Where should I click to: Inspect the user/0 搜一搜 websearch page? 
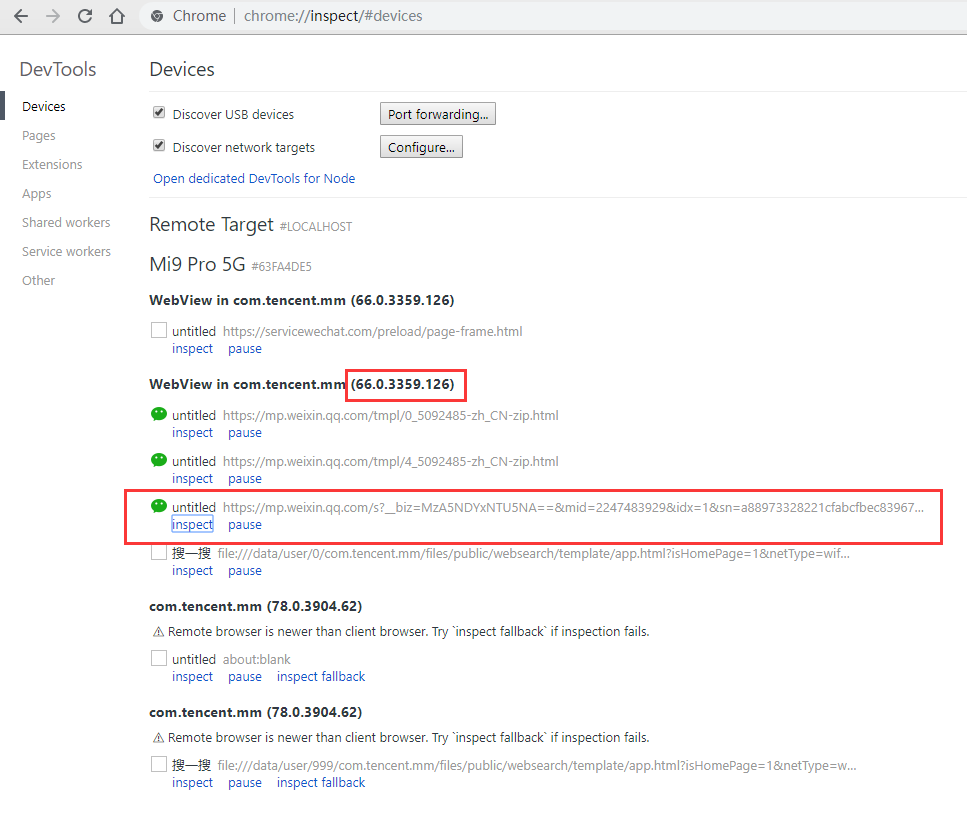tap(192, 571)
